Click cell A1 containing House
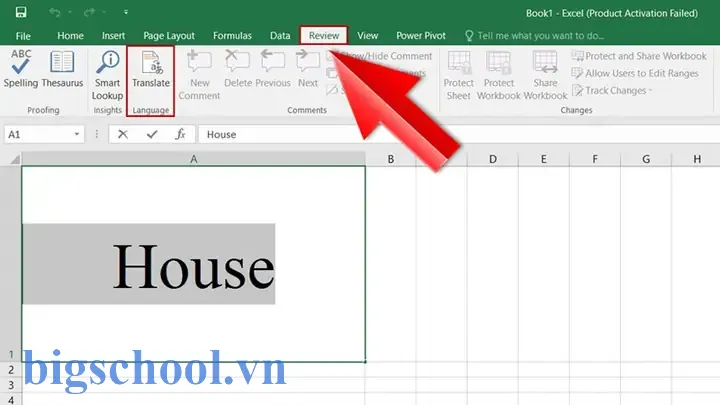This screenshot has width=720, height=405. pos(193,264)
